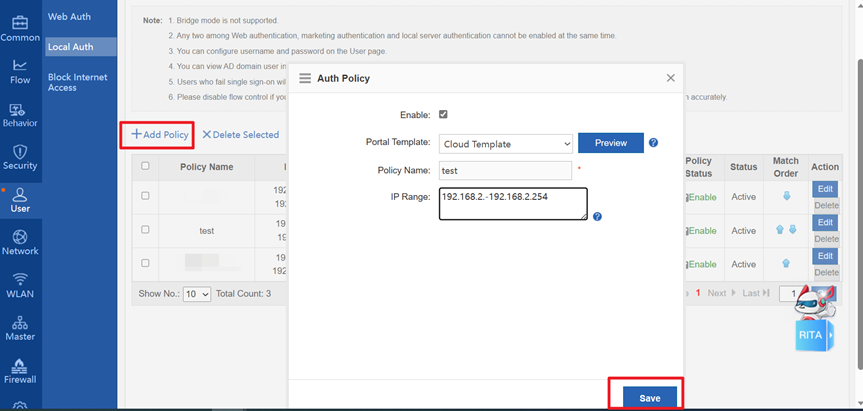Open the Behavior sidebar icon
The width and height of the screenshot is (863, 411).
click(x=20, y=114)
